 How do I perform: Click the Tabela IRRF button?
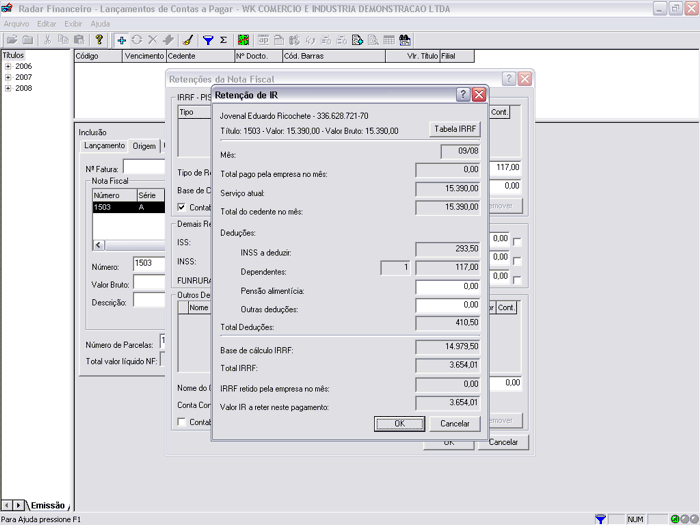coord(456,130)
